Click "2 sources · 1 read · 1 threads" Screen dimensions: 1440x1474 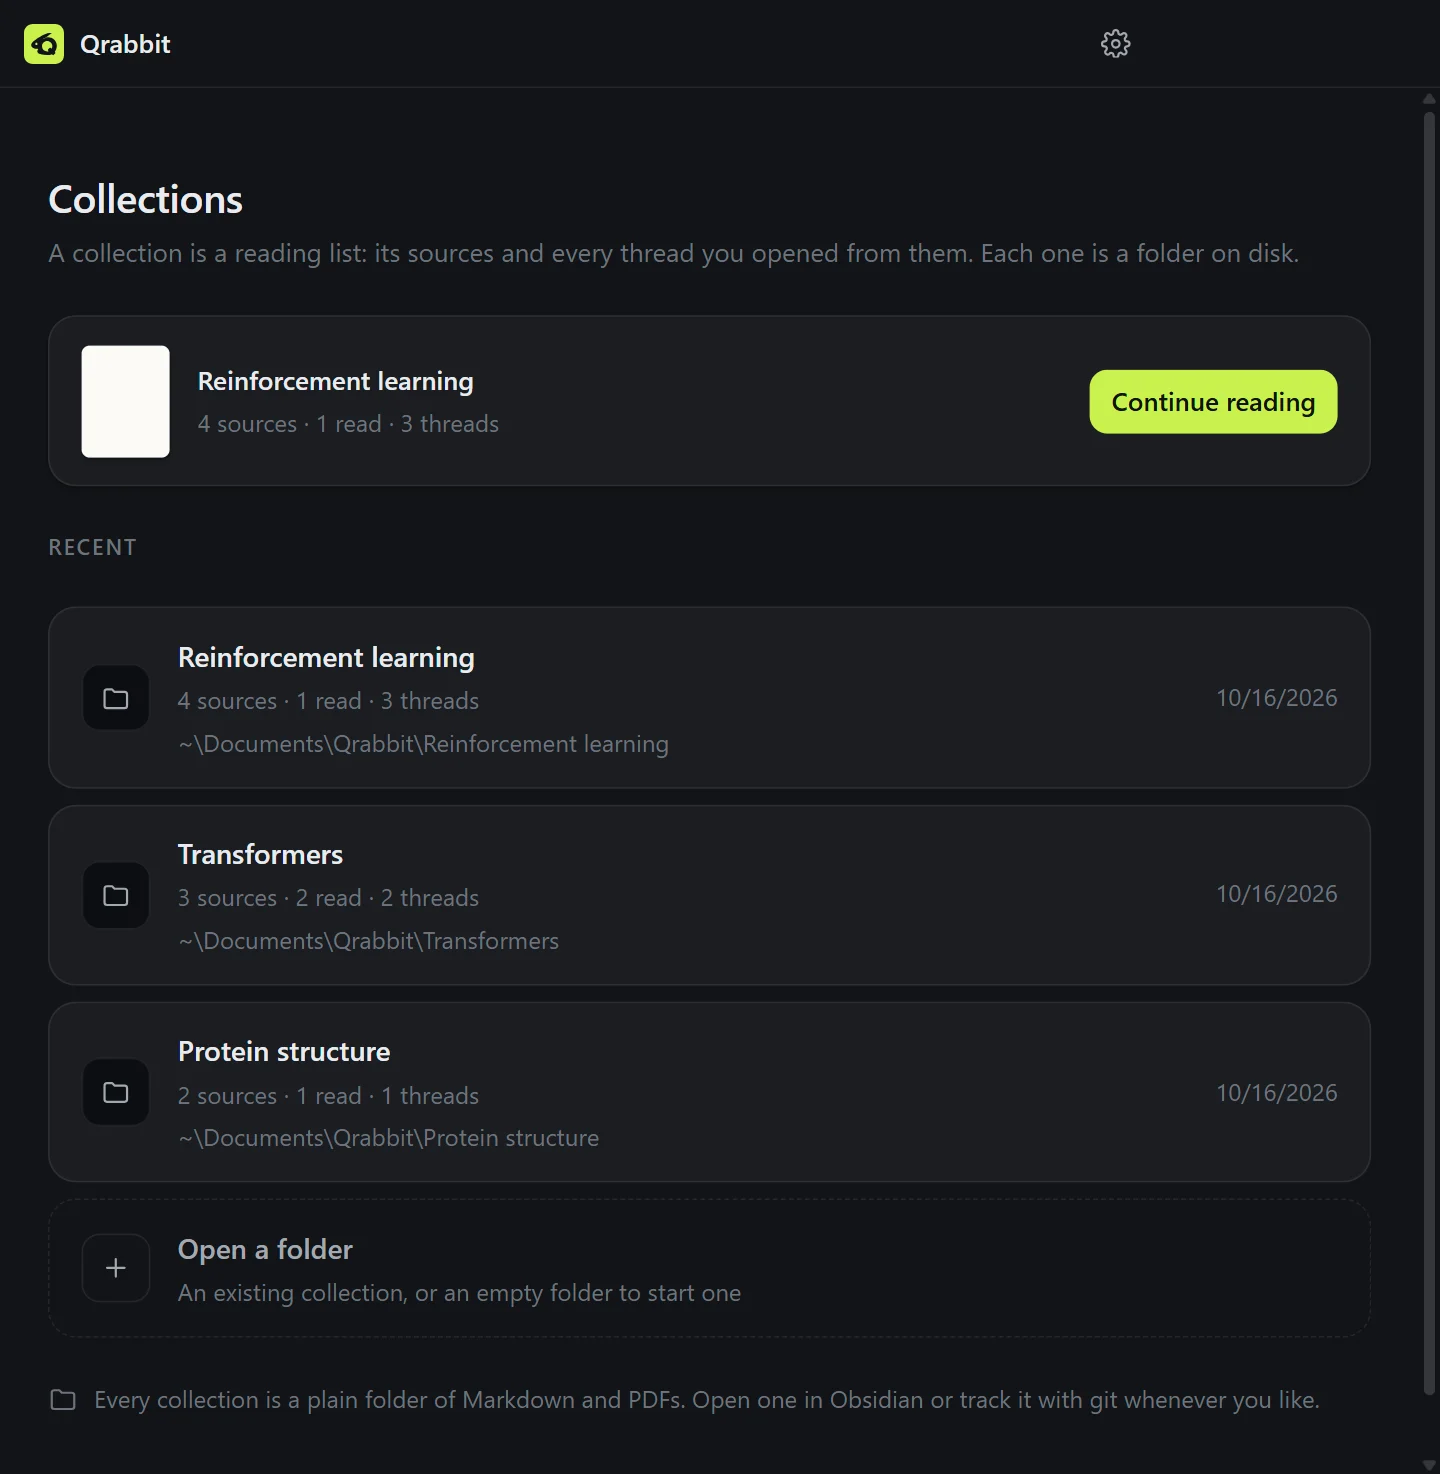[x=328, y=1096]
